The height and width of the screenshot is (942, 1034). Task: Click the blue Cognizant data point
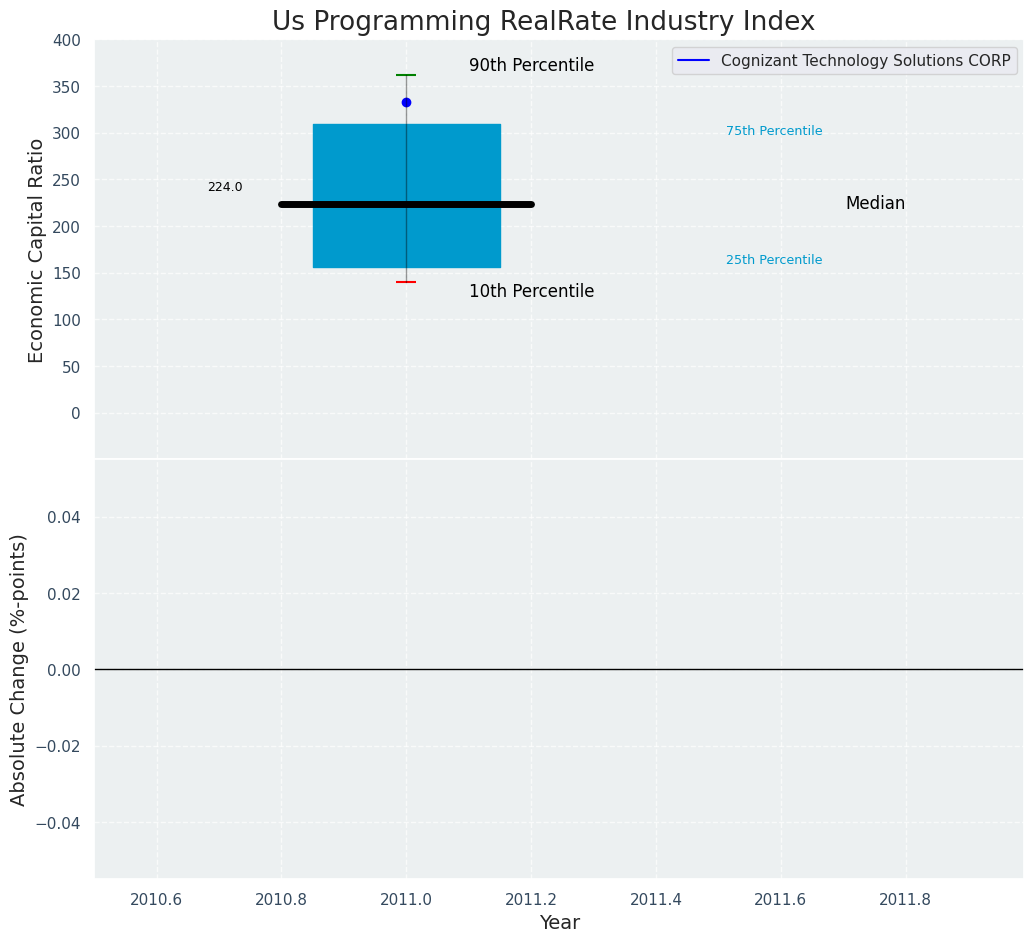click(x=406, y=102)
